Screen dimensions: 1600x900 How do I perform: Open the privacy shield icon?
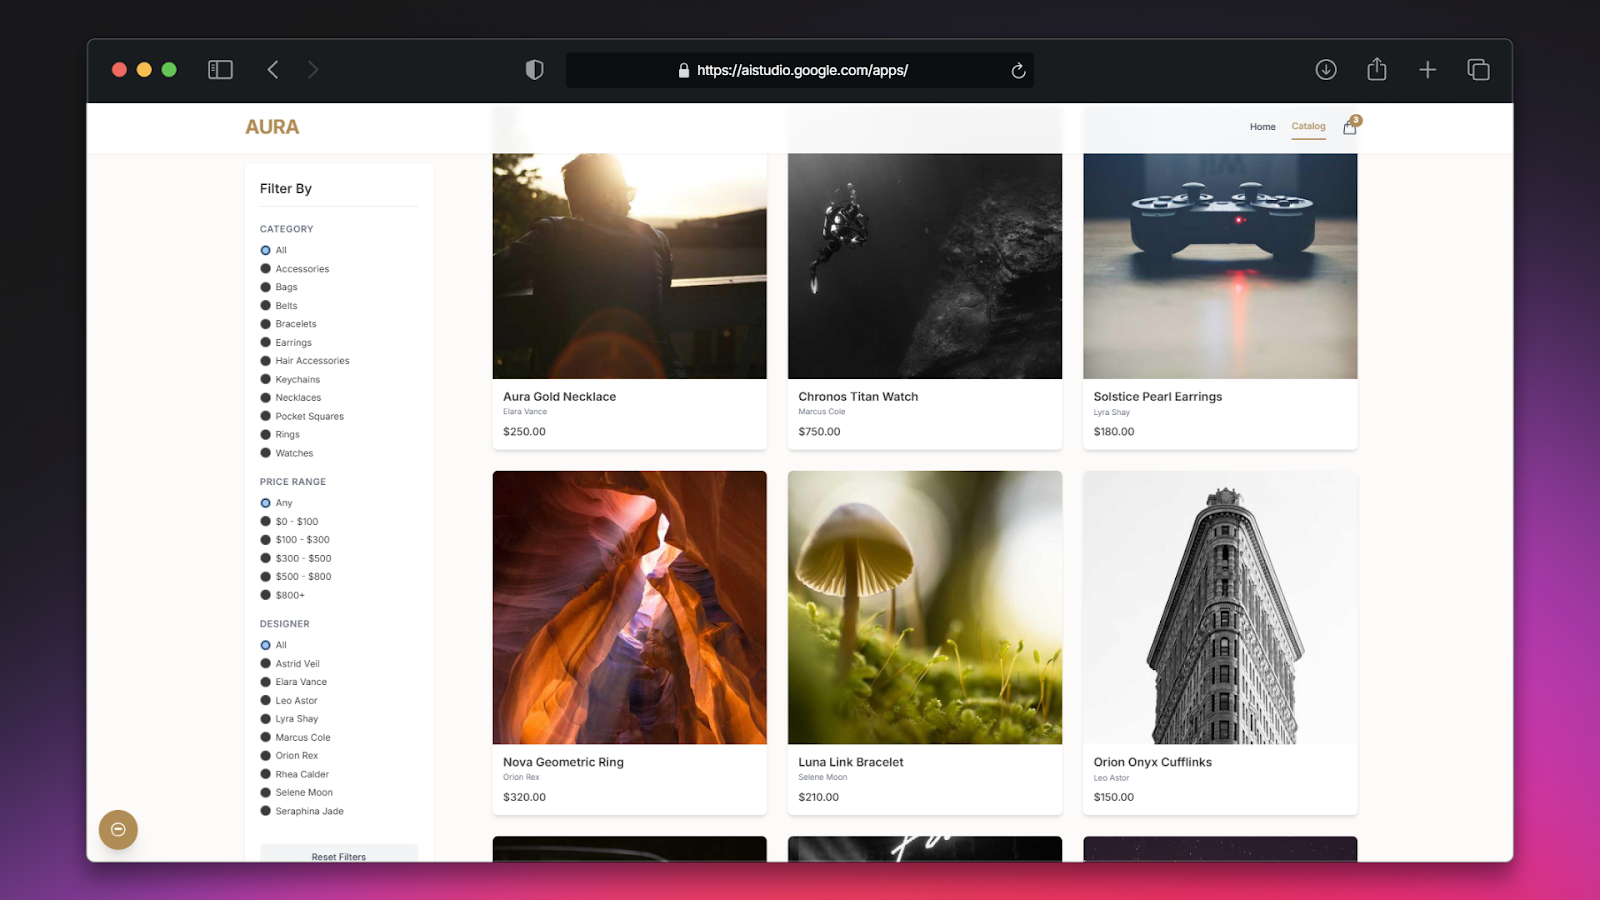[535, 70]
